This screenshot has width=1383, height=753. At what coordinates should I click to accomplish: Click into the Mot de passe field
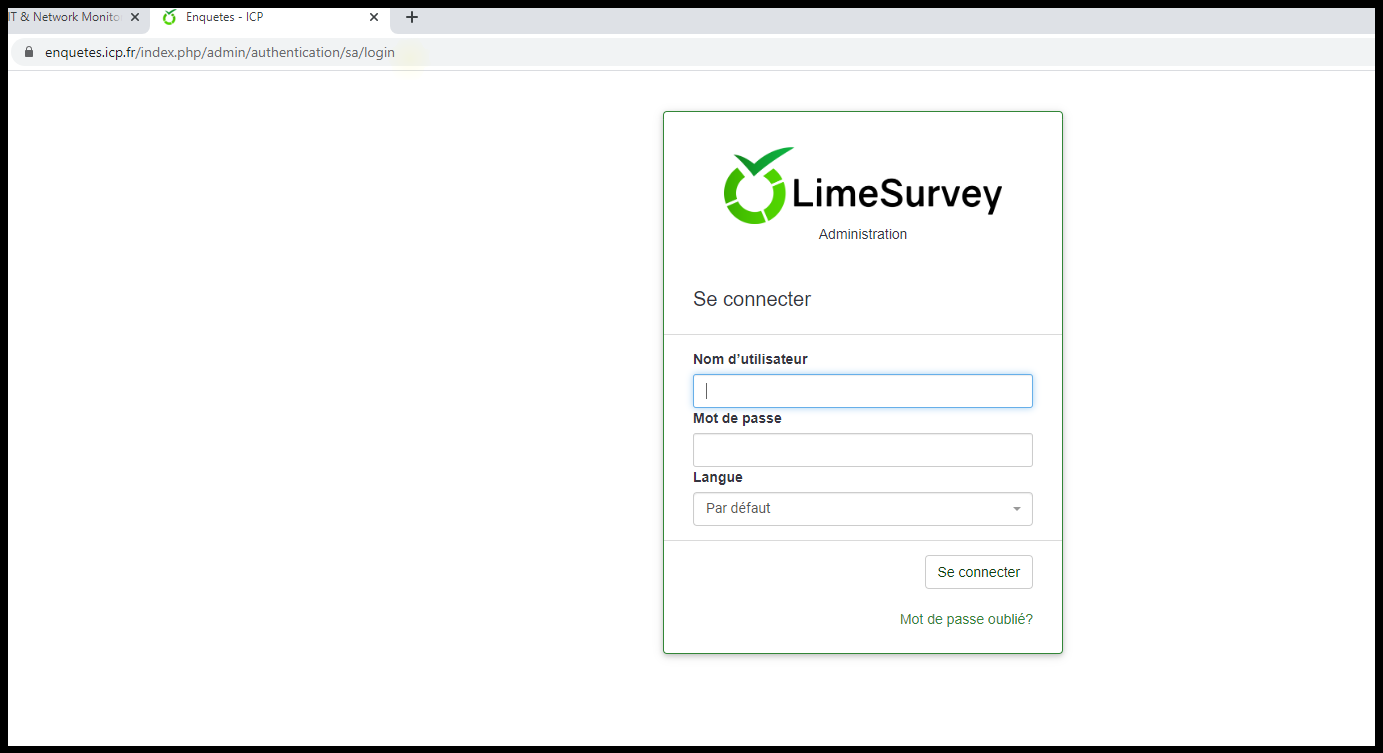point(862,450)
